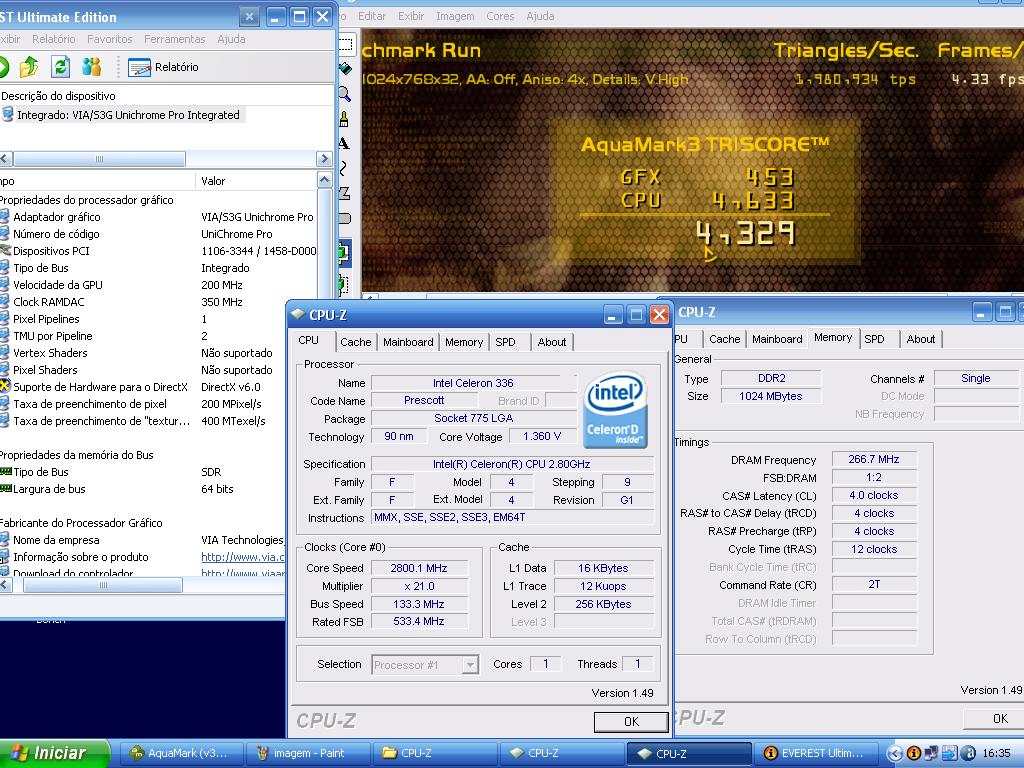Click the Suporte de Hardware DirectX icon
This screenshot has width=1024, height=768.
coord(5,387)
